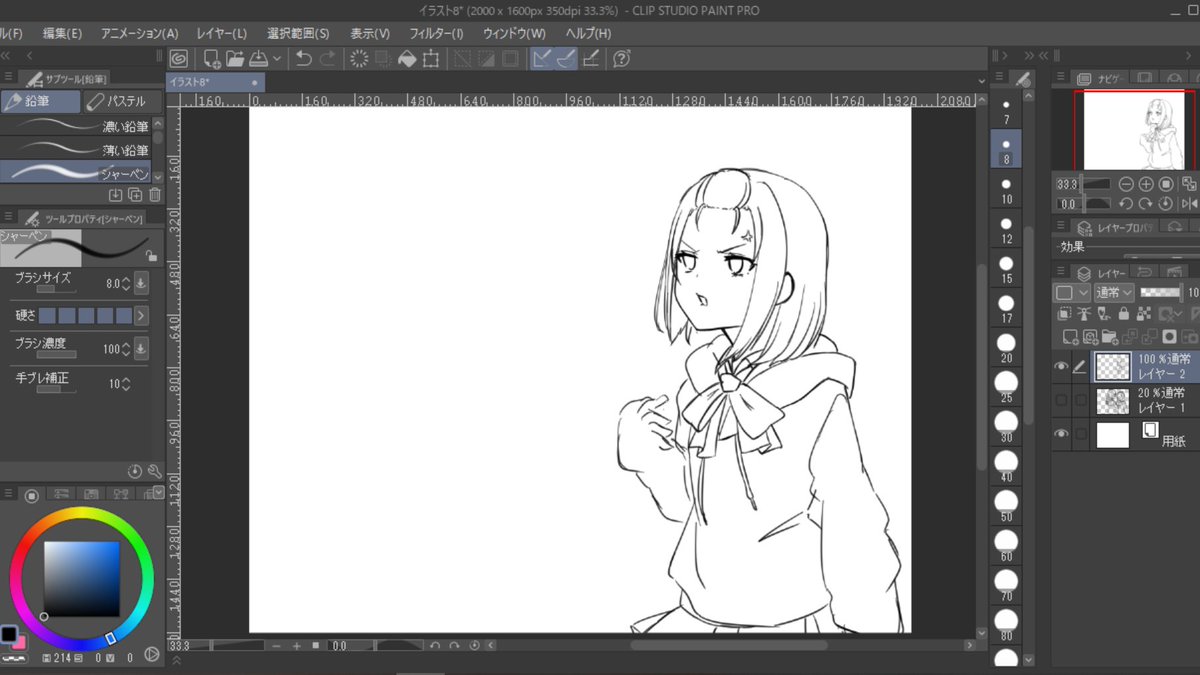Screen dimensions: 1200x675
Task: Open CLIP STUDIO support help icon
Action: (x=621, y=59)
